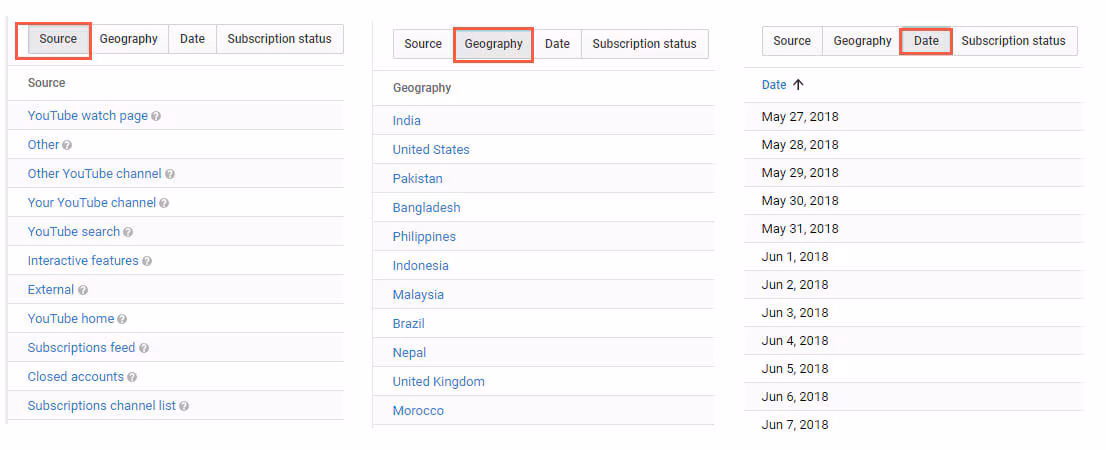1106x450 pixels.
Task: Click help icon next to Other
Action: pyautogui.click(x=67, y=145)
